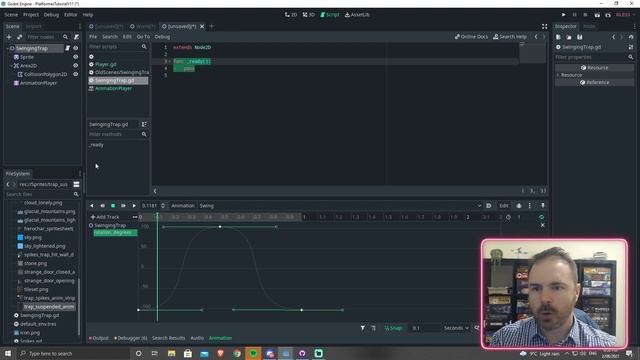The height and width of the screenshot is (360, 640).
Task: Open the script editor Go To menu
Action: coord(143,37)
